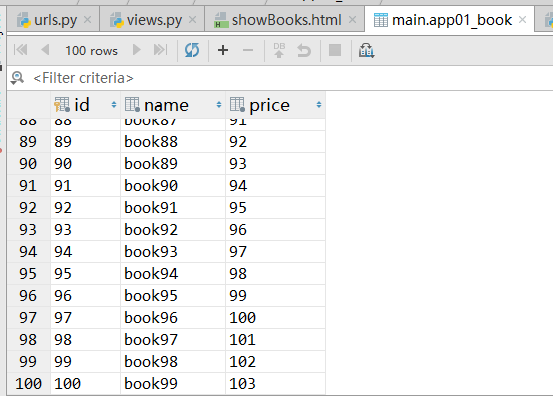
Task: Click the stop square icon
Action: tap(335, 50)
